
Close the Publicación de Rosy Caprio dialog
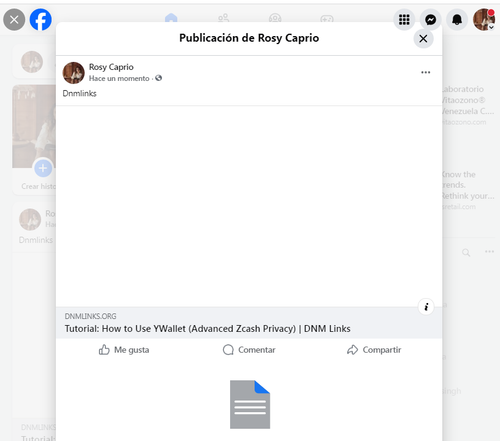(423, 39)
